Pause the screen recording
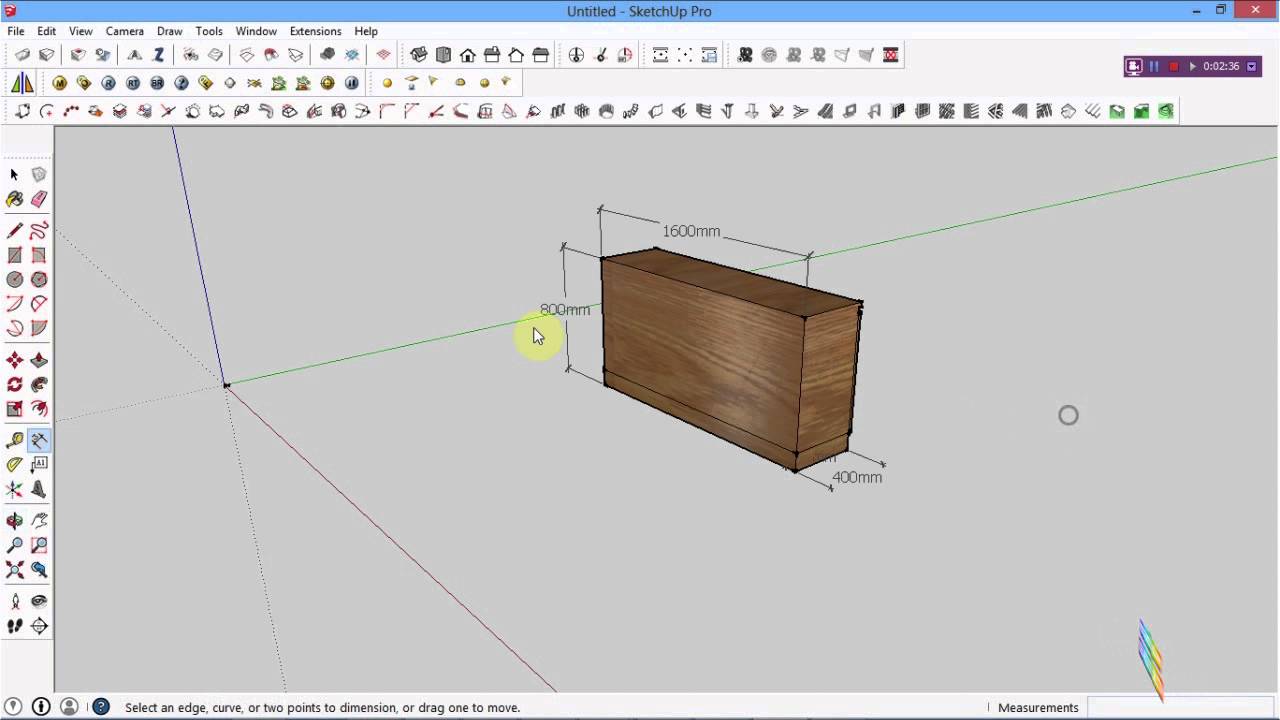The width and height of the screenshot is (1280, 720). coord(1154,66)
